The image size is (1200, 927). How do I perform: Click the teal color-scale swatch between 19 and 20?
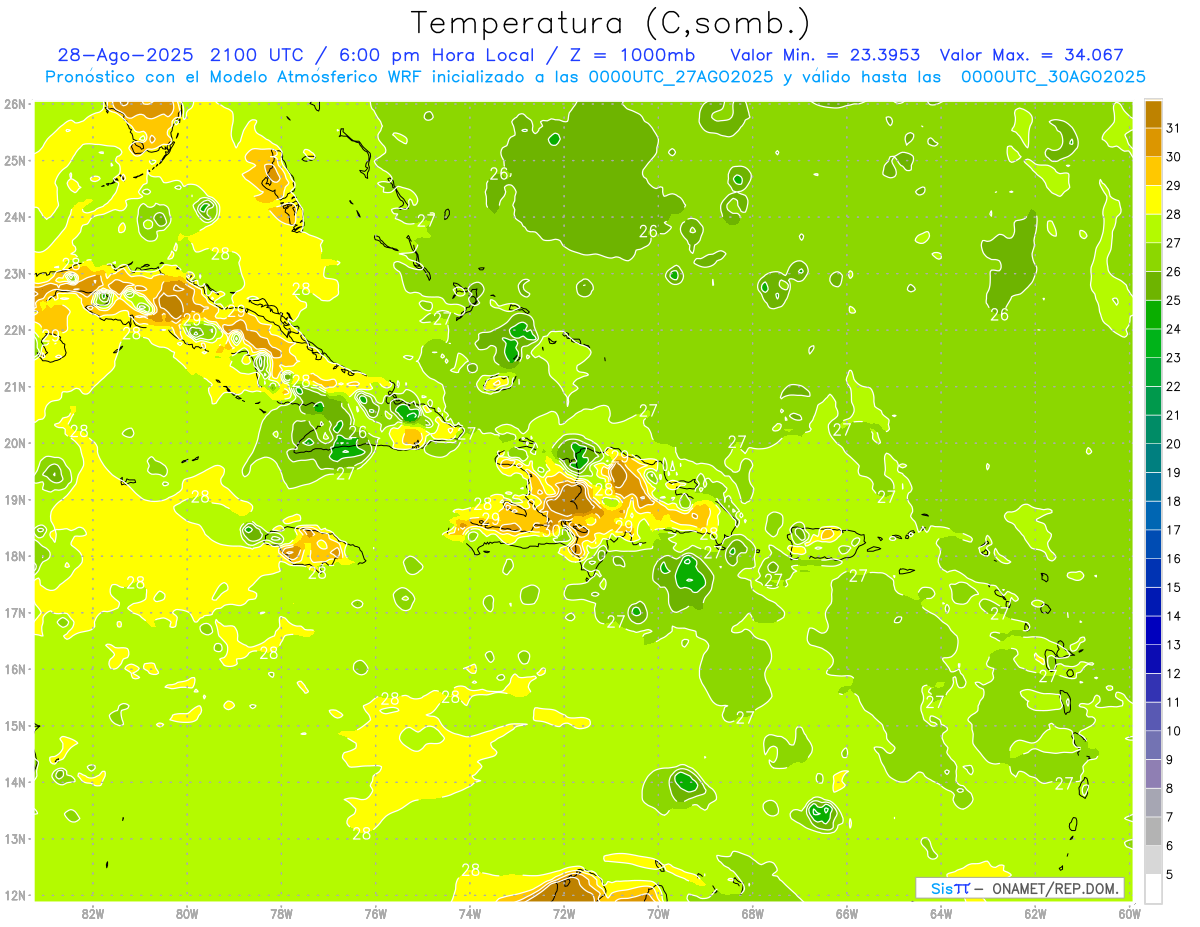click(1153, 458)
